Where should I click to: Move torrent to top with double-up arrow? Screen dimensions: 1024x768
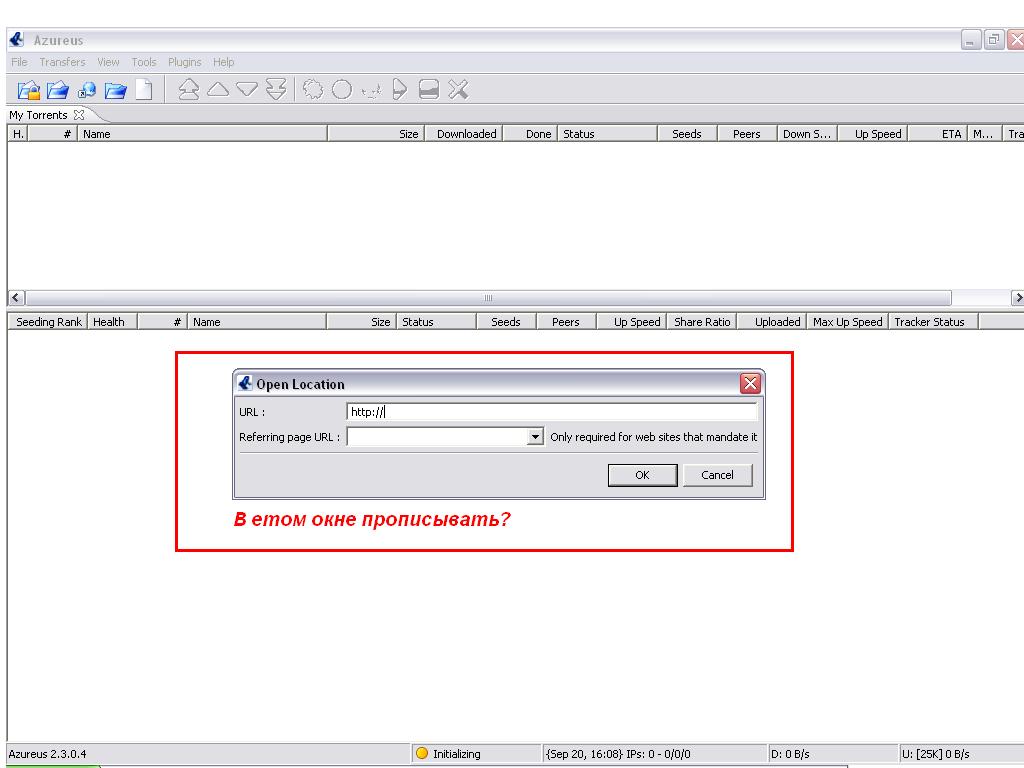[x=189, y=89]
